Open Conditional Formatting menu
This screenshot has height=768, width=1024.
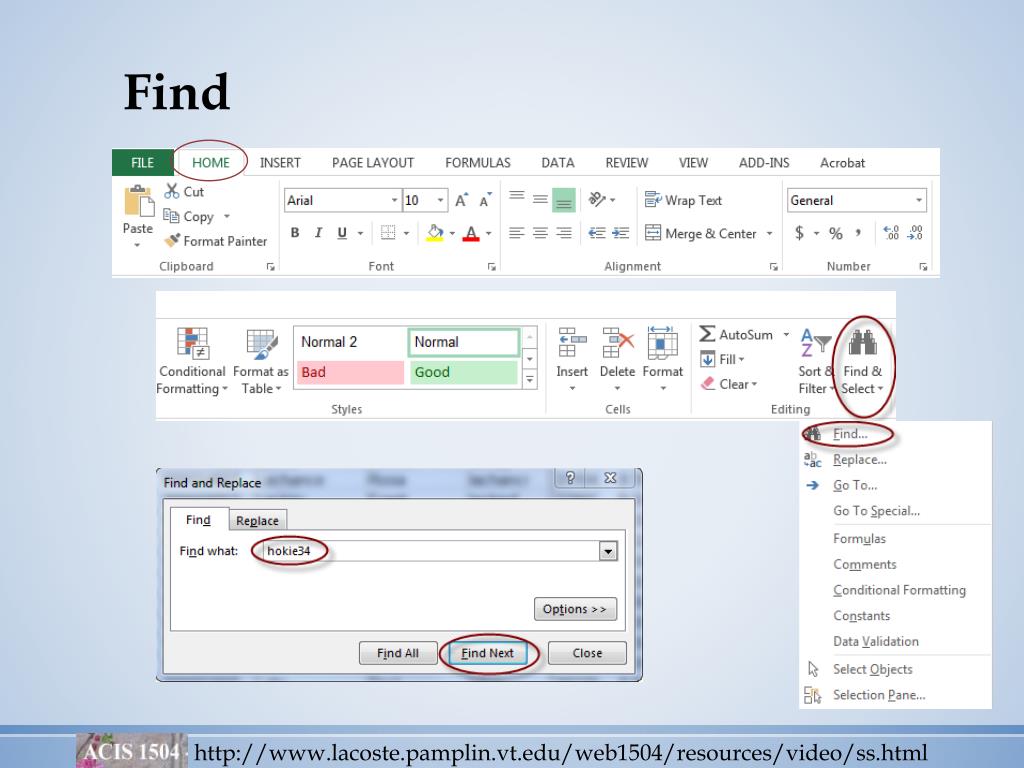192,361
